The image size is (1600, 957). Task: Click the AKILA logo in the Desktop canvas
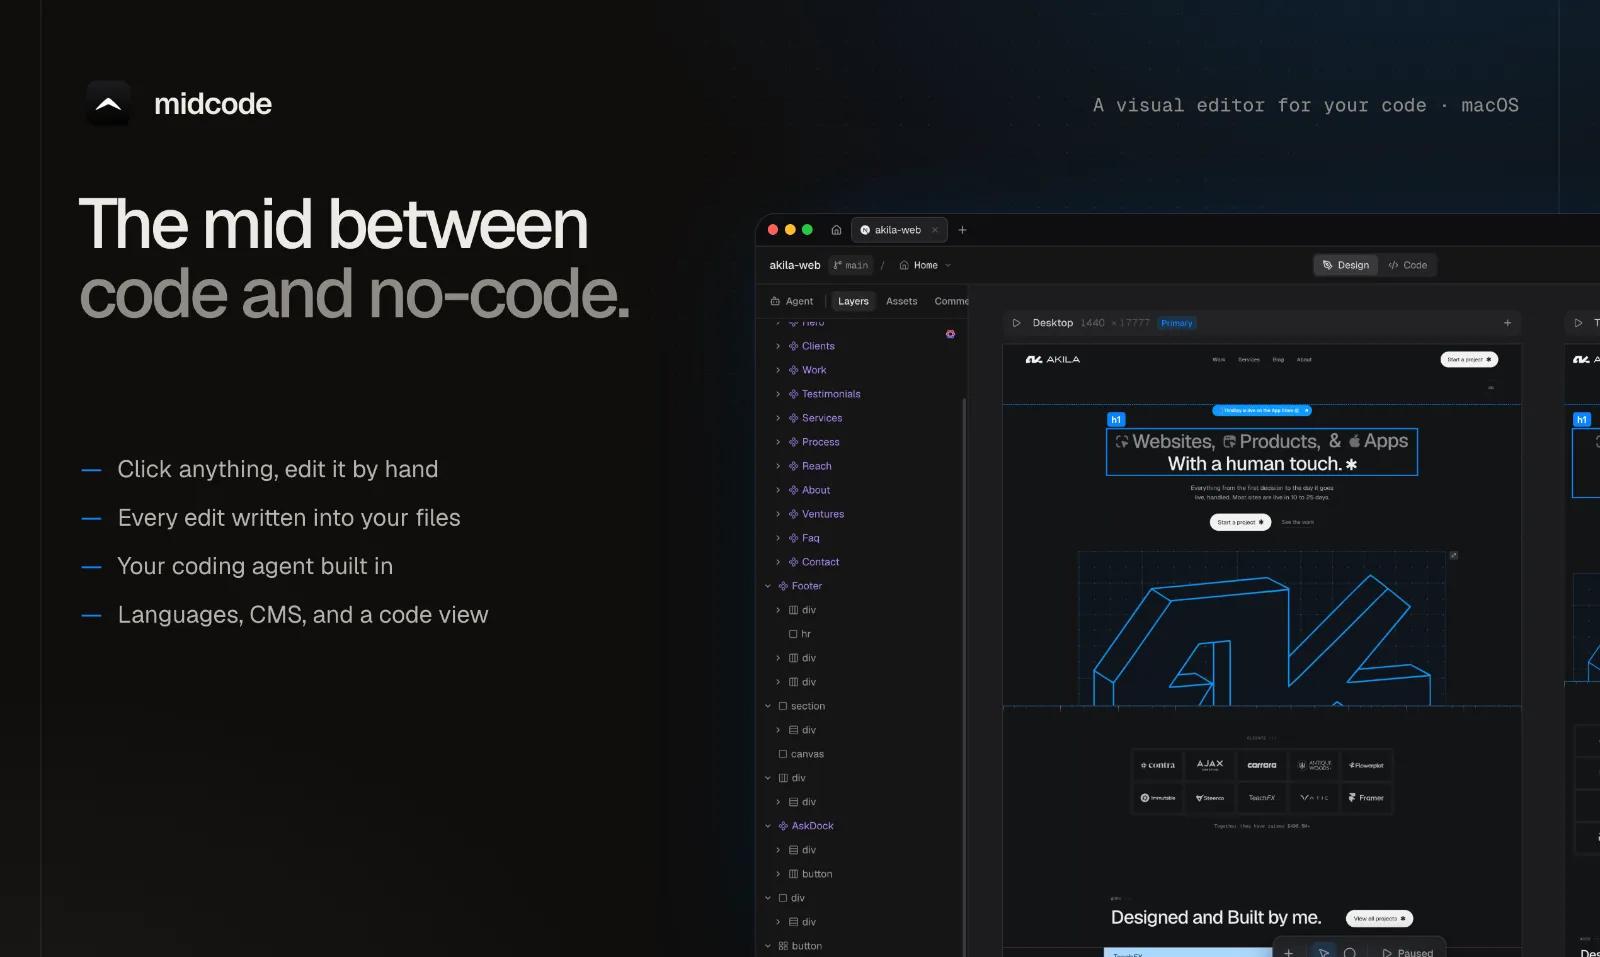[x=1053, y=359]
